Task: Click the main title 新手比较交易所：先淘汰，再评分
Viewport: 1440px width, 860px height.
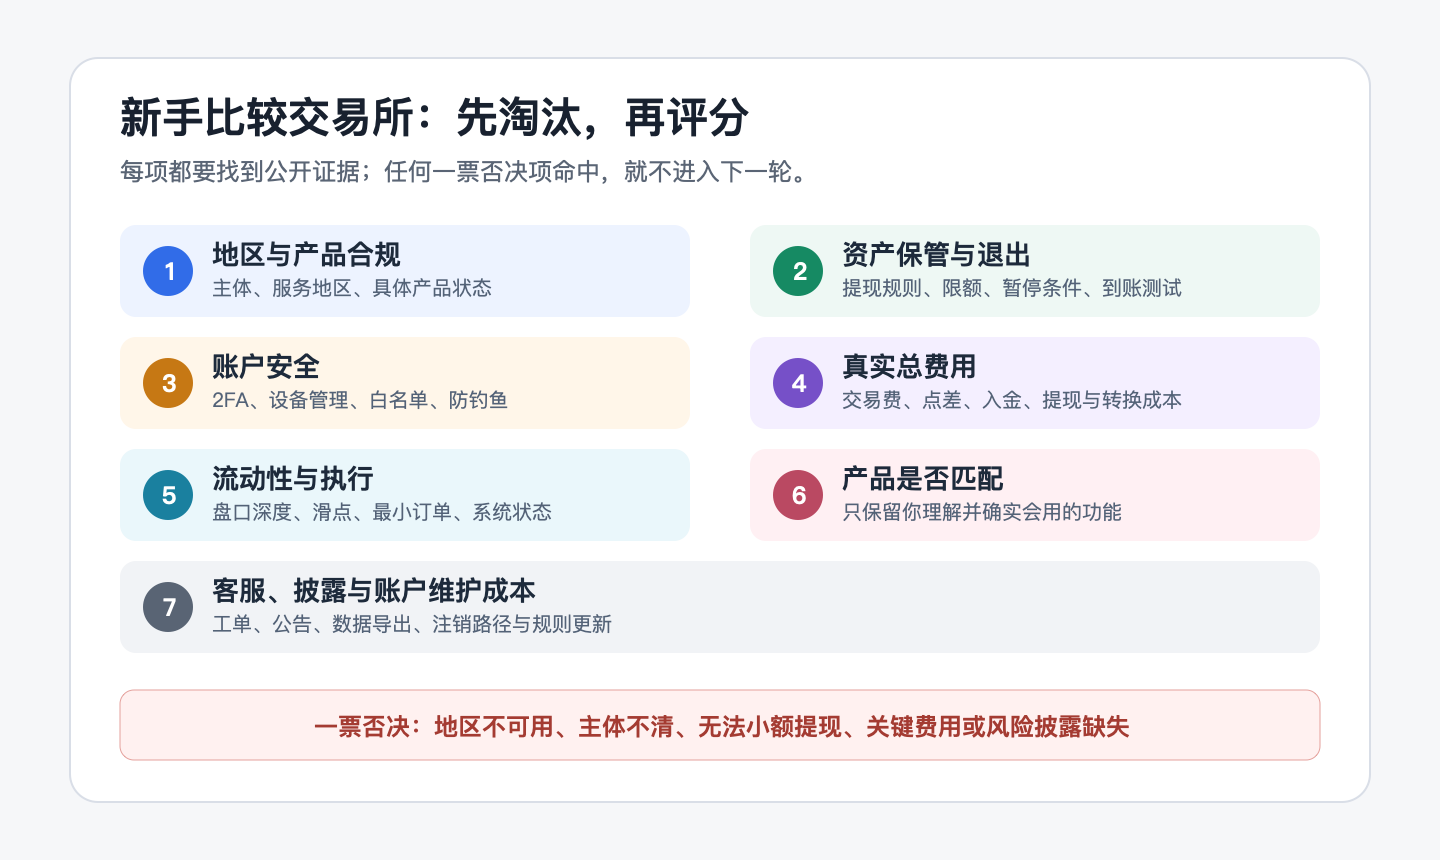Action: [x=434, y=118]
